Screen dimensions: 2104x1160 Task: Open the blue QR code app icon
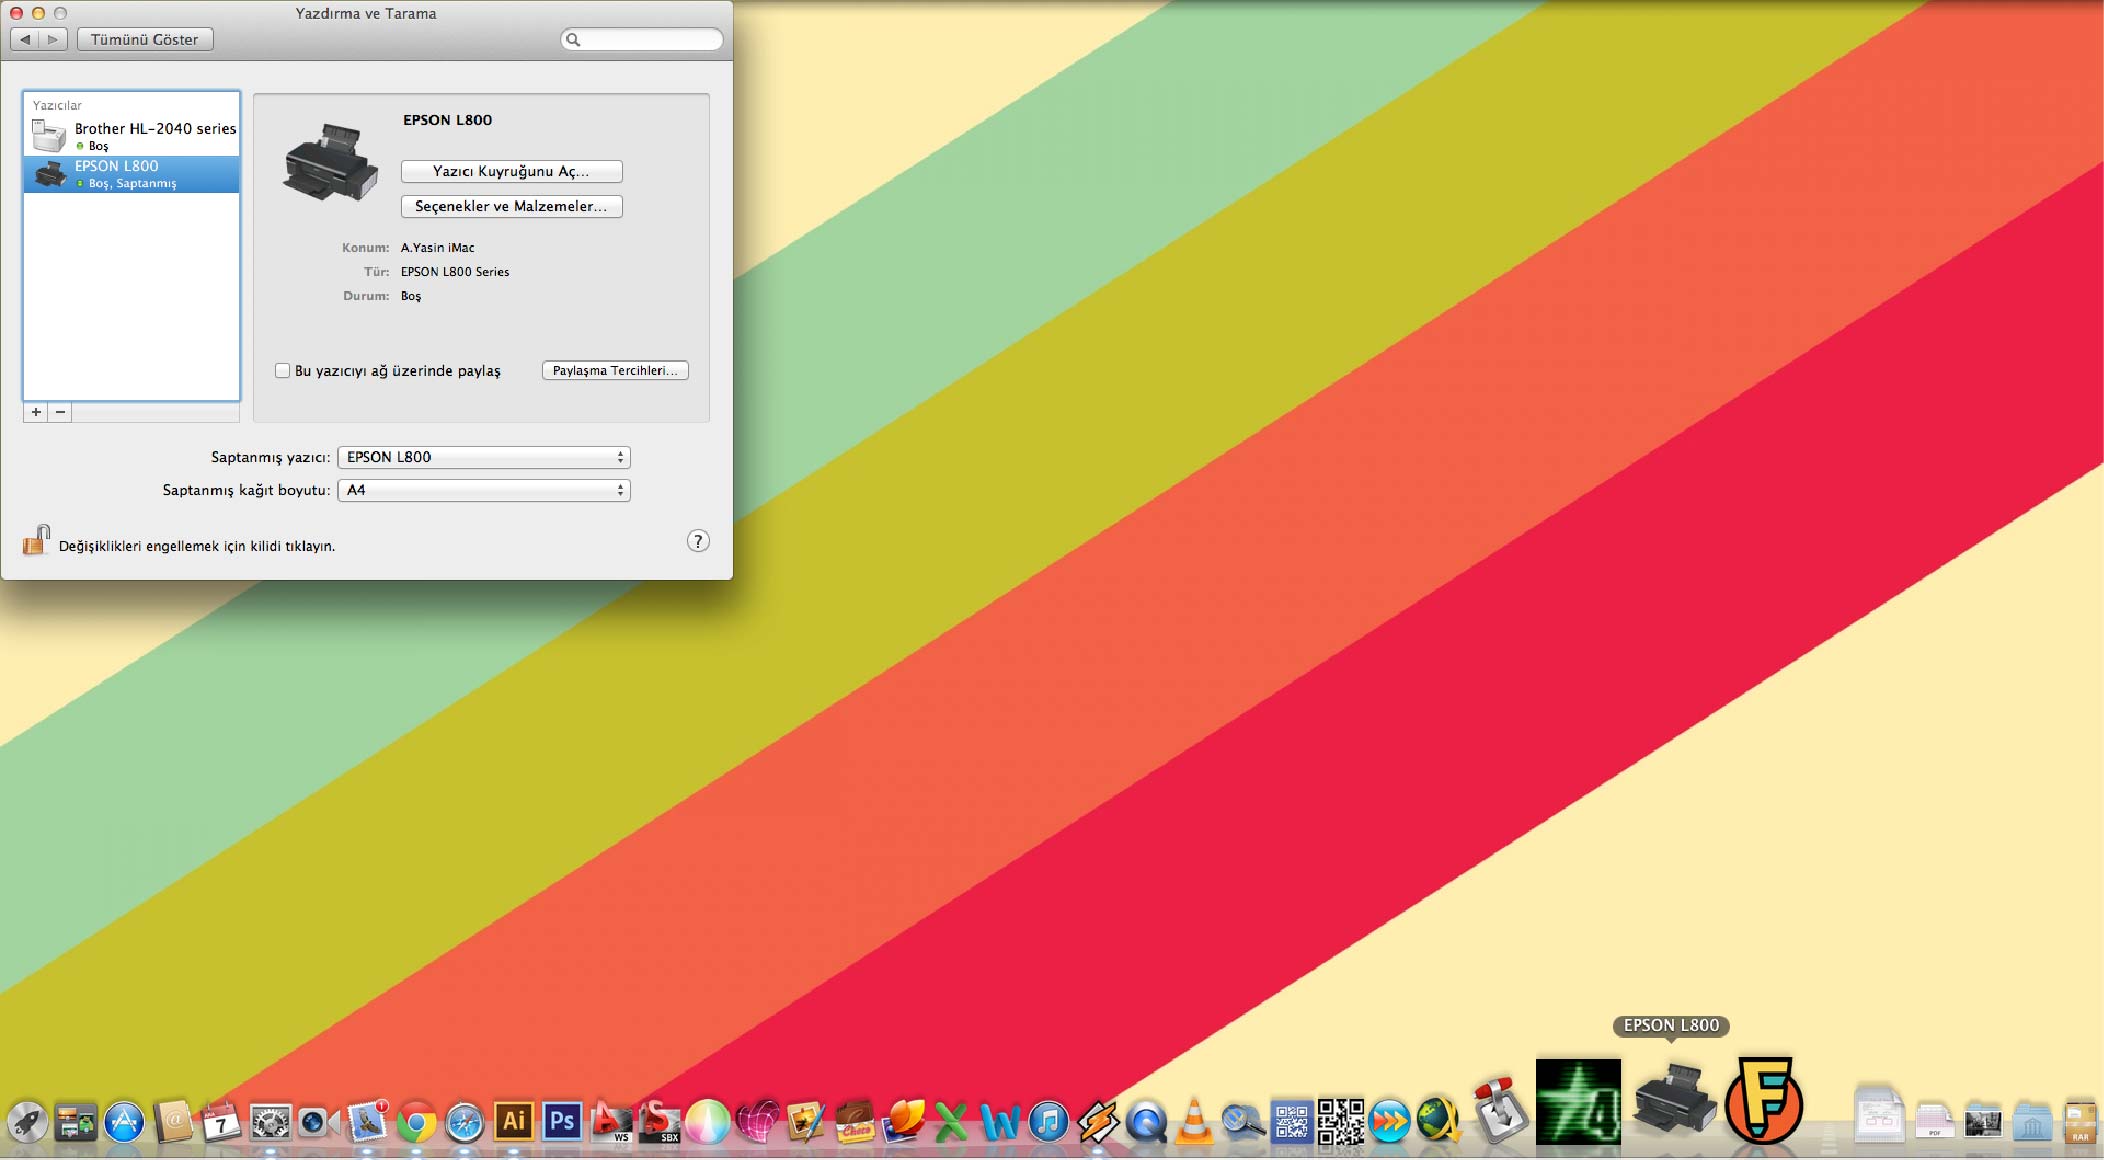pyautogui.click(x=1292, y=1122)
